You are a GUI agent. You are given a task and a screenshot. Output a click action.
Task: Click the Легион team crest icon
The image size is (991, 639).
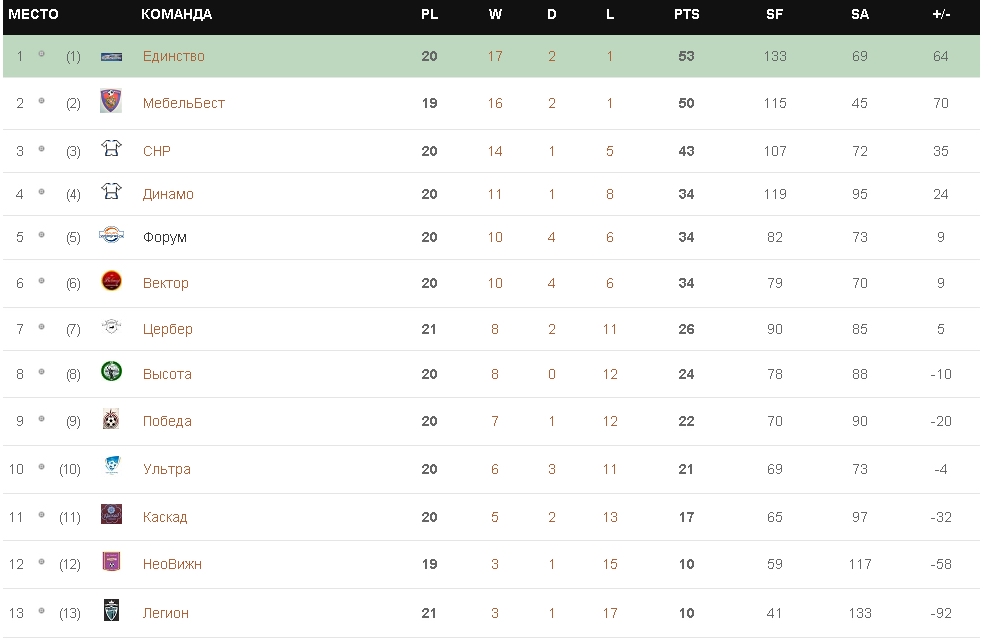point(111,611)
